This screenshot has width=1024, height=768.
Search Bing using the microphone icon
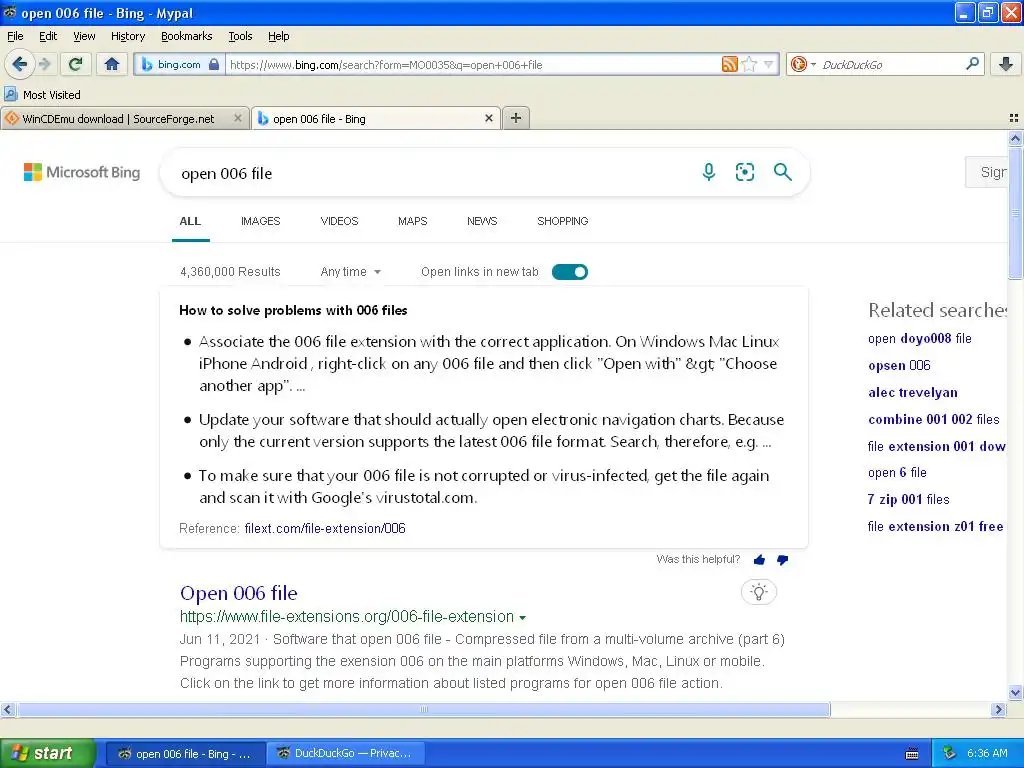point(709,172)
